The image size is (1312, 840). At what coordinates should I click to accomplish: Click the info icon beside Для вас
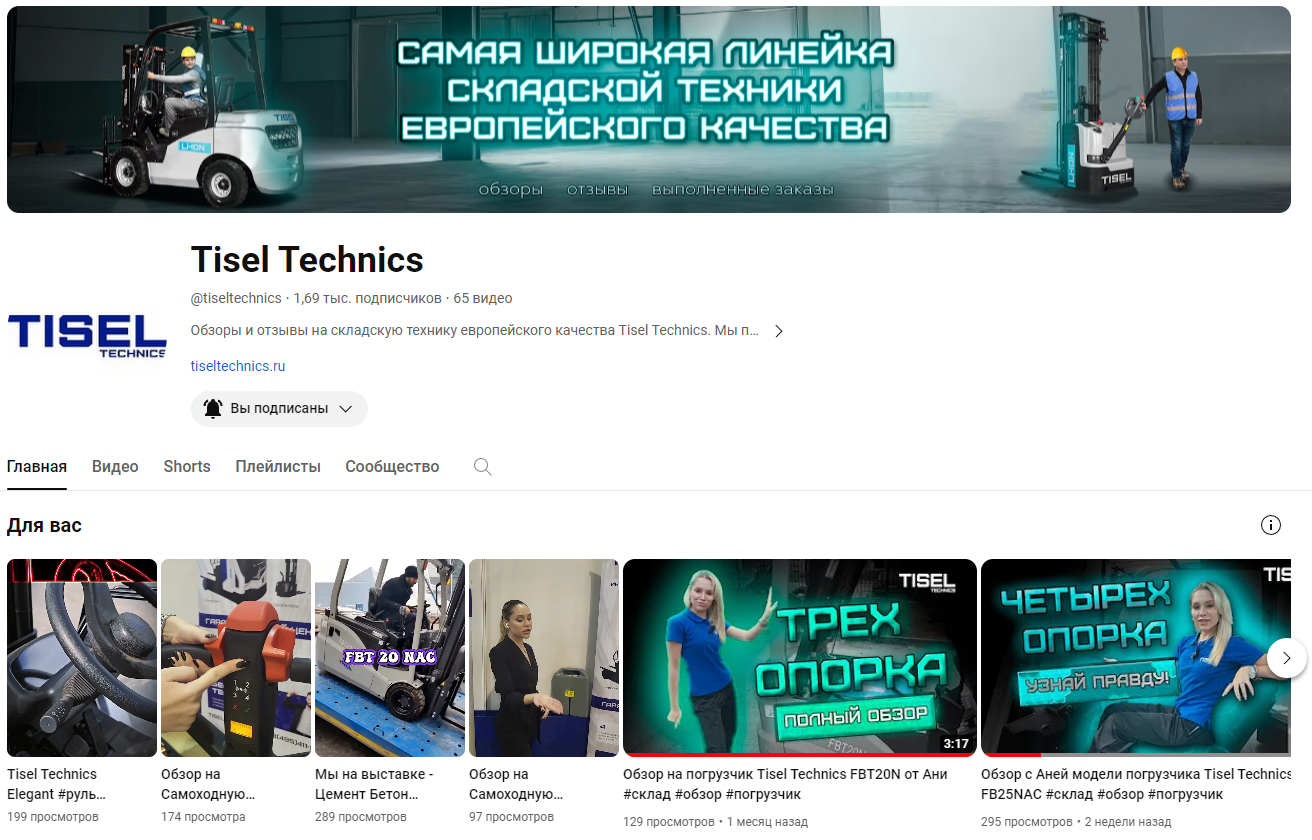(x=1271, y=525)
